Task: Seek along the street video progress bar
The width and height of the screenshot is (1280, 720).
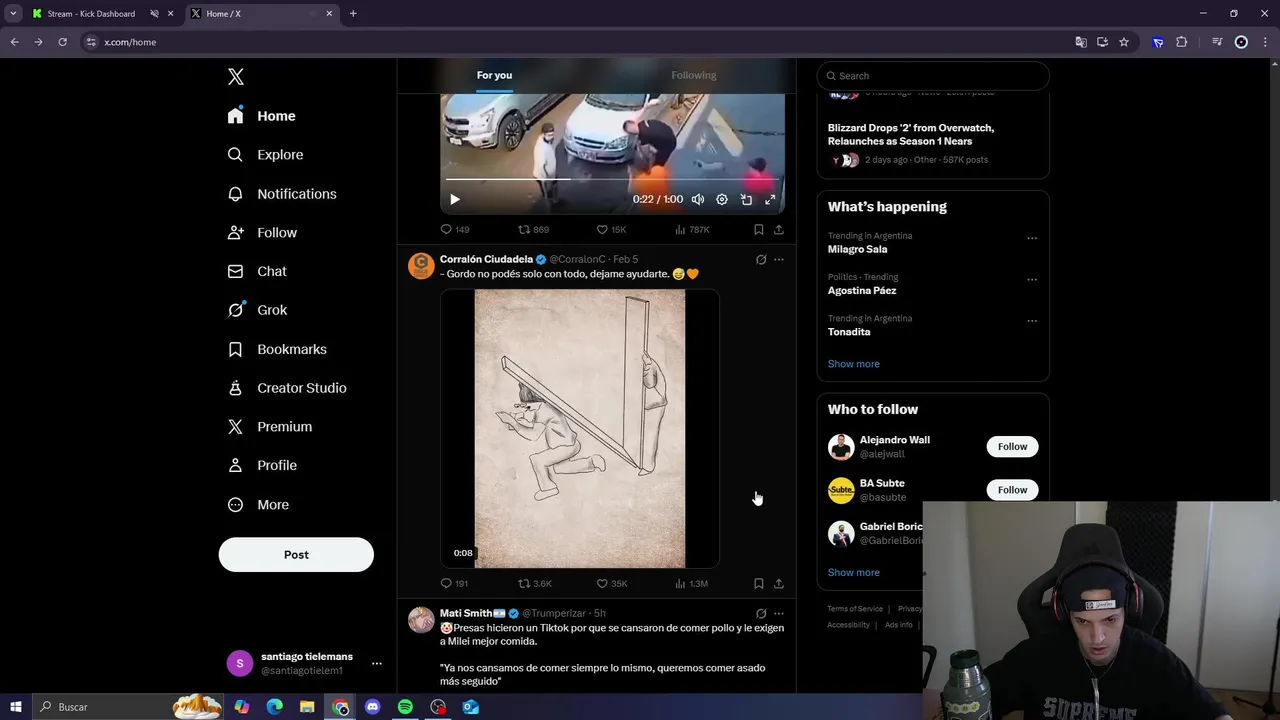Action: point(612,180)
